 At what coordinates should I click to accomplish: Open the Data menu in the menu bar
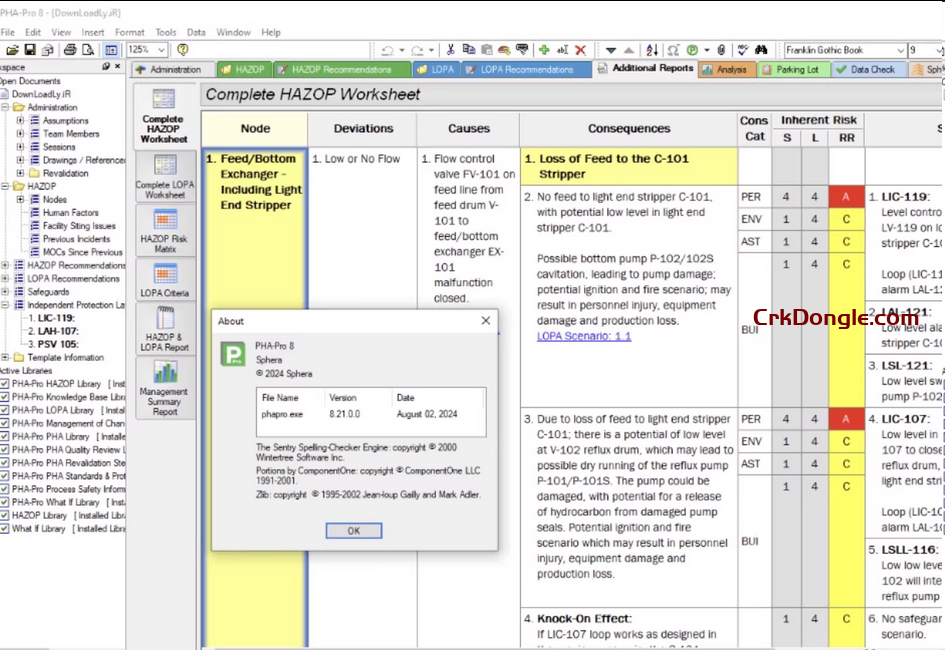point(196,31)
